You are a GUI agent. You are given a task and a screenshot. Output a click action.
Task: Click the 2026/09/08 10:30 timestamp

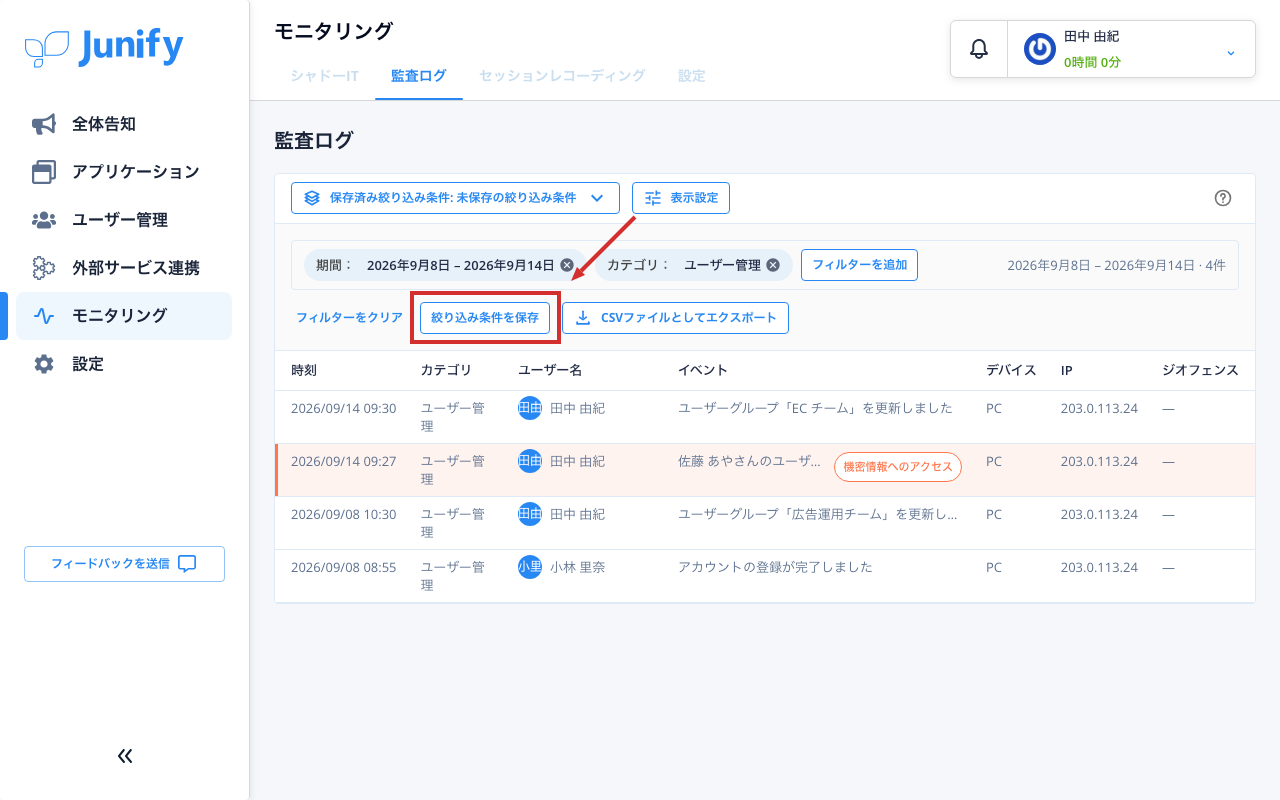coord(343,514)
